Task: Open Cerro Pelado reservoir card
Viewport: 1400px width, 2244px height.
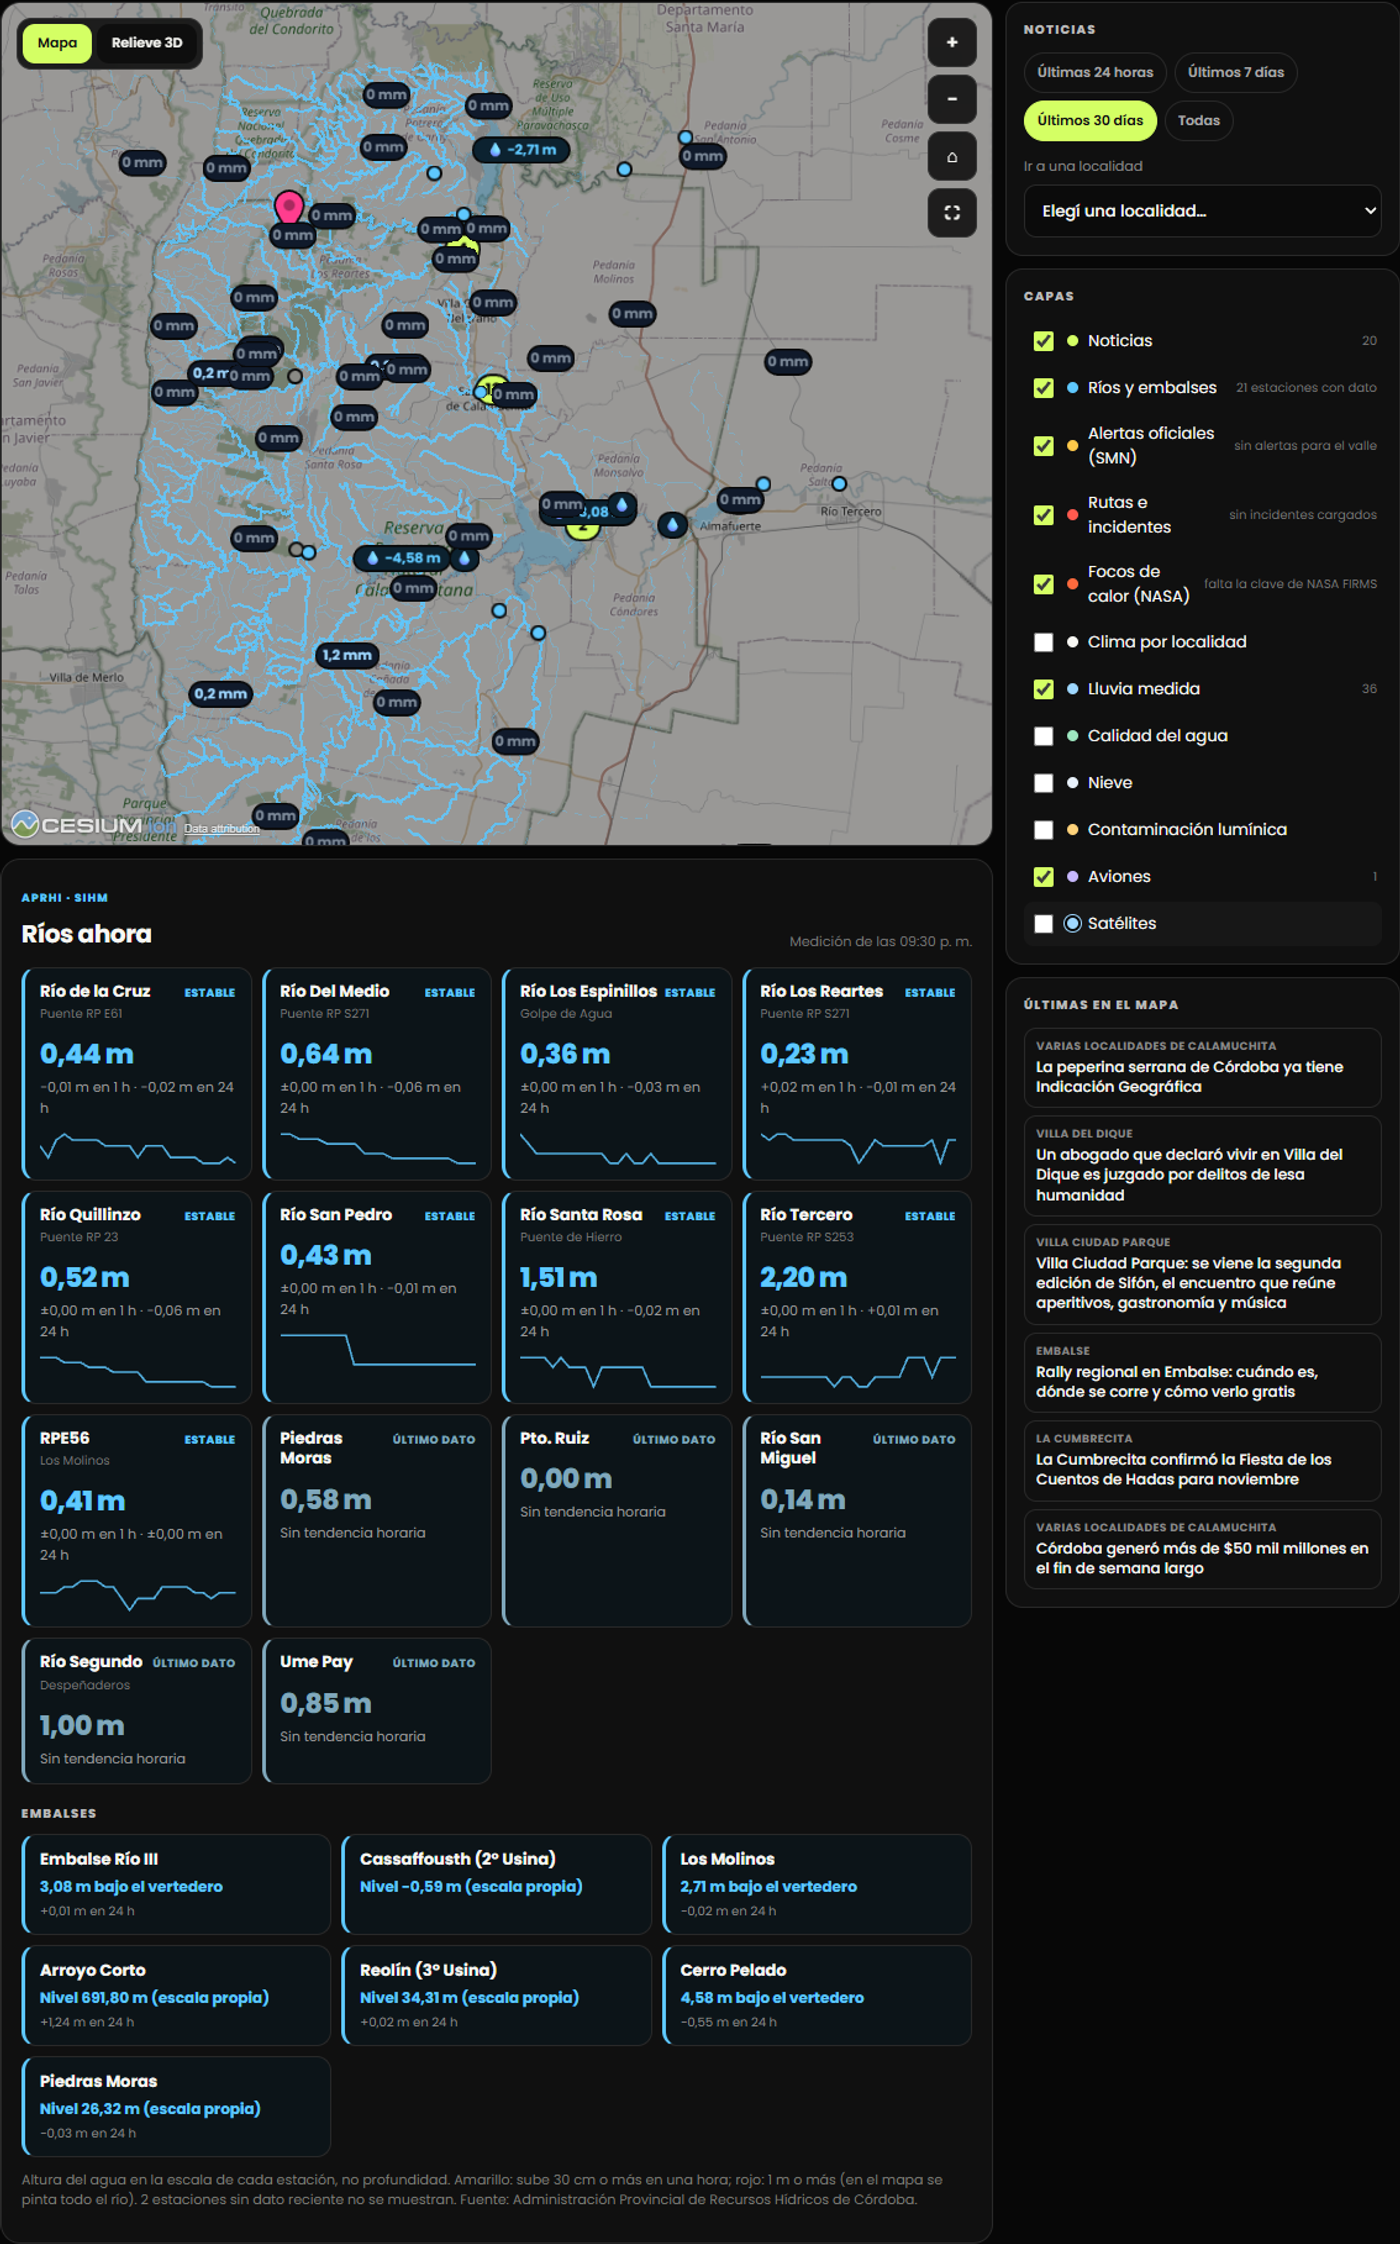Action: click(817, 1995)
